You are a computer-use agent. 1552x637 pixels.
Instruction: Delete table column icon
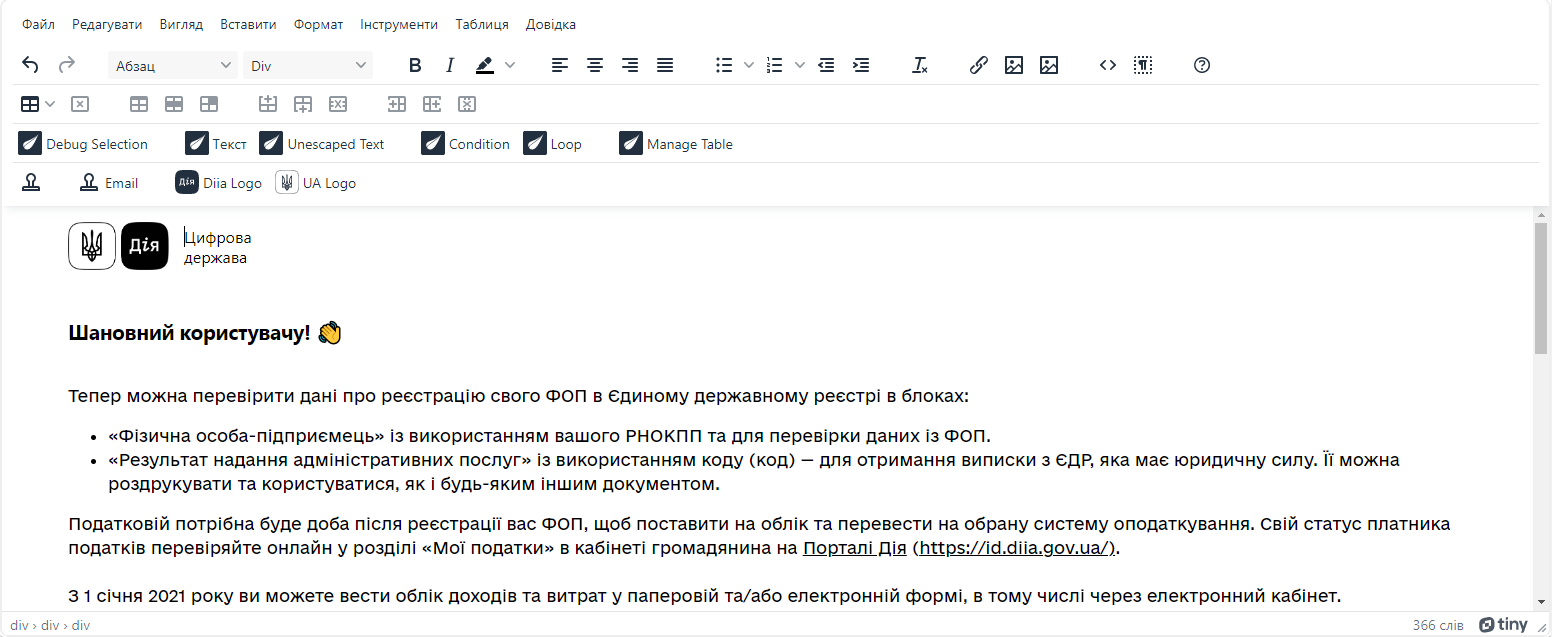coord(467,104)
